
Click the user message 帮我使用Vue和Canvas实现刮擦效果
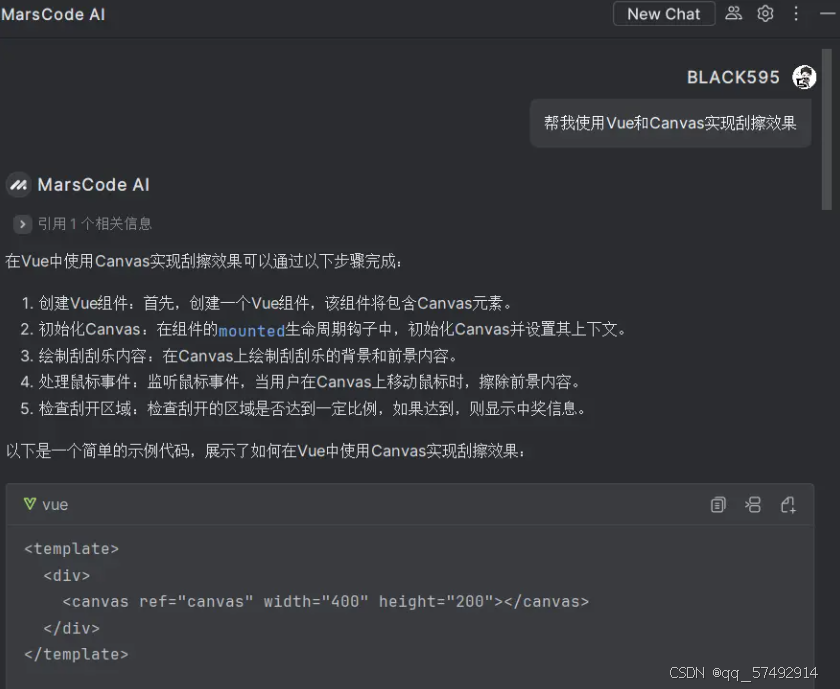pyautogui.click(x=670, y=123)
